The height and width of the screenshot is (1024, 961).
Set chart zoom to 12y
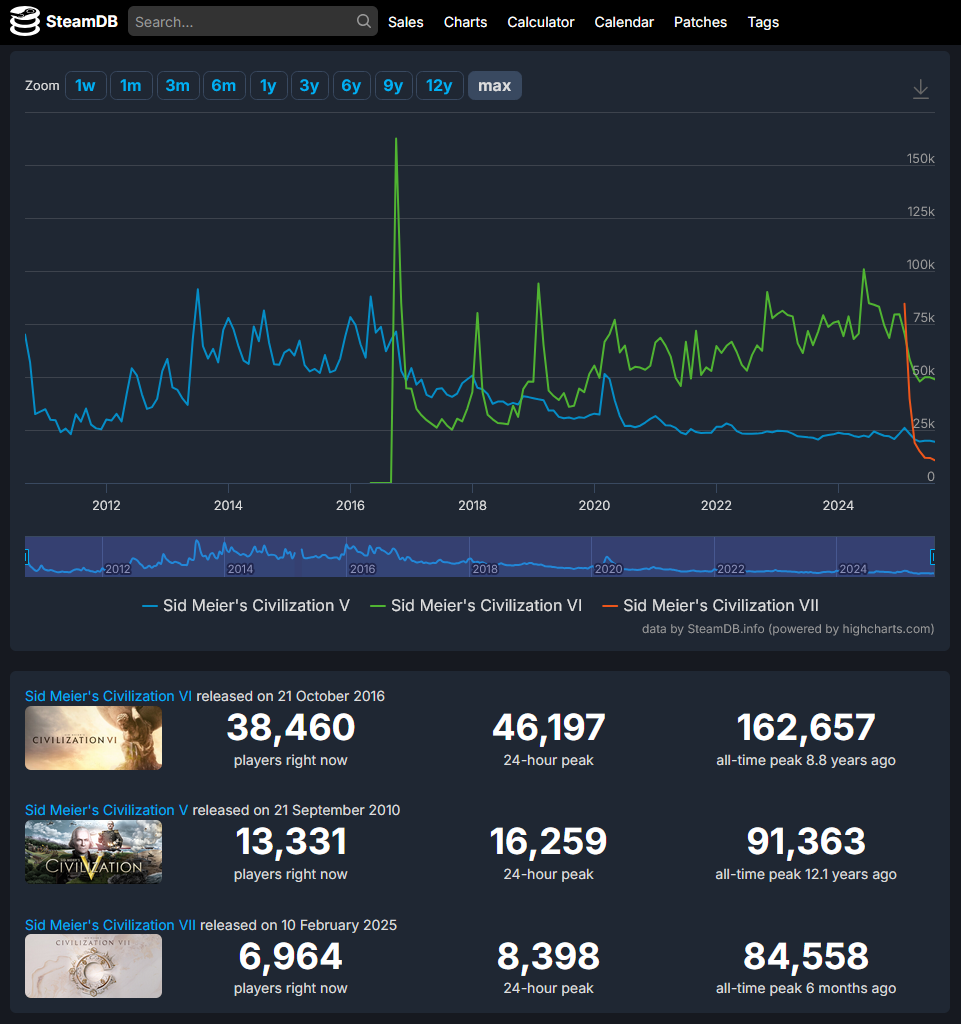coord(439,86)
